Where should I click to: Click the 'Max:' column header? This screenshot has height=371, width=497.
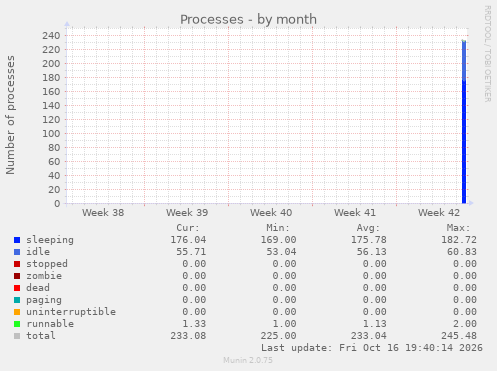click(x=458, y=228)
